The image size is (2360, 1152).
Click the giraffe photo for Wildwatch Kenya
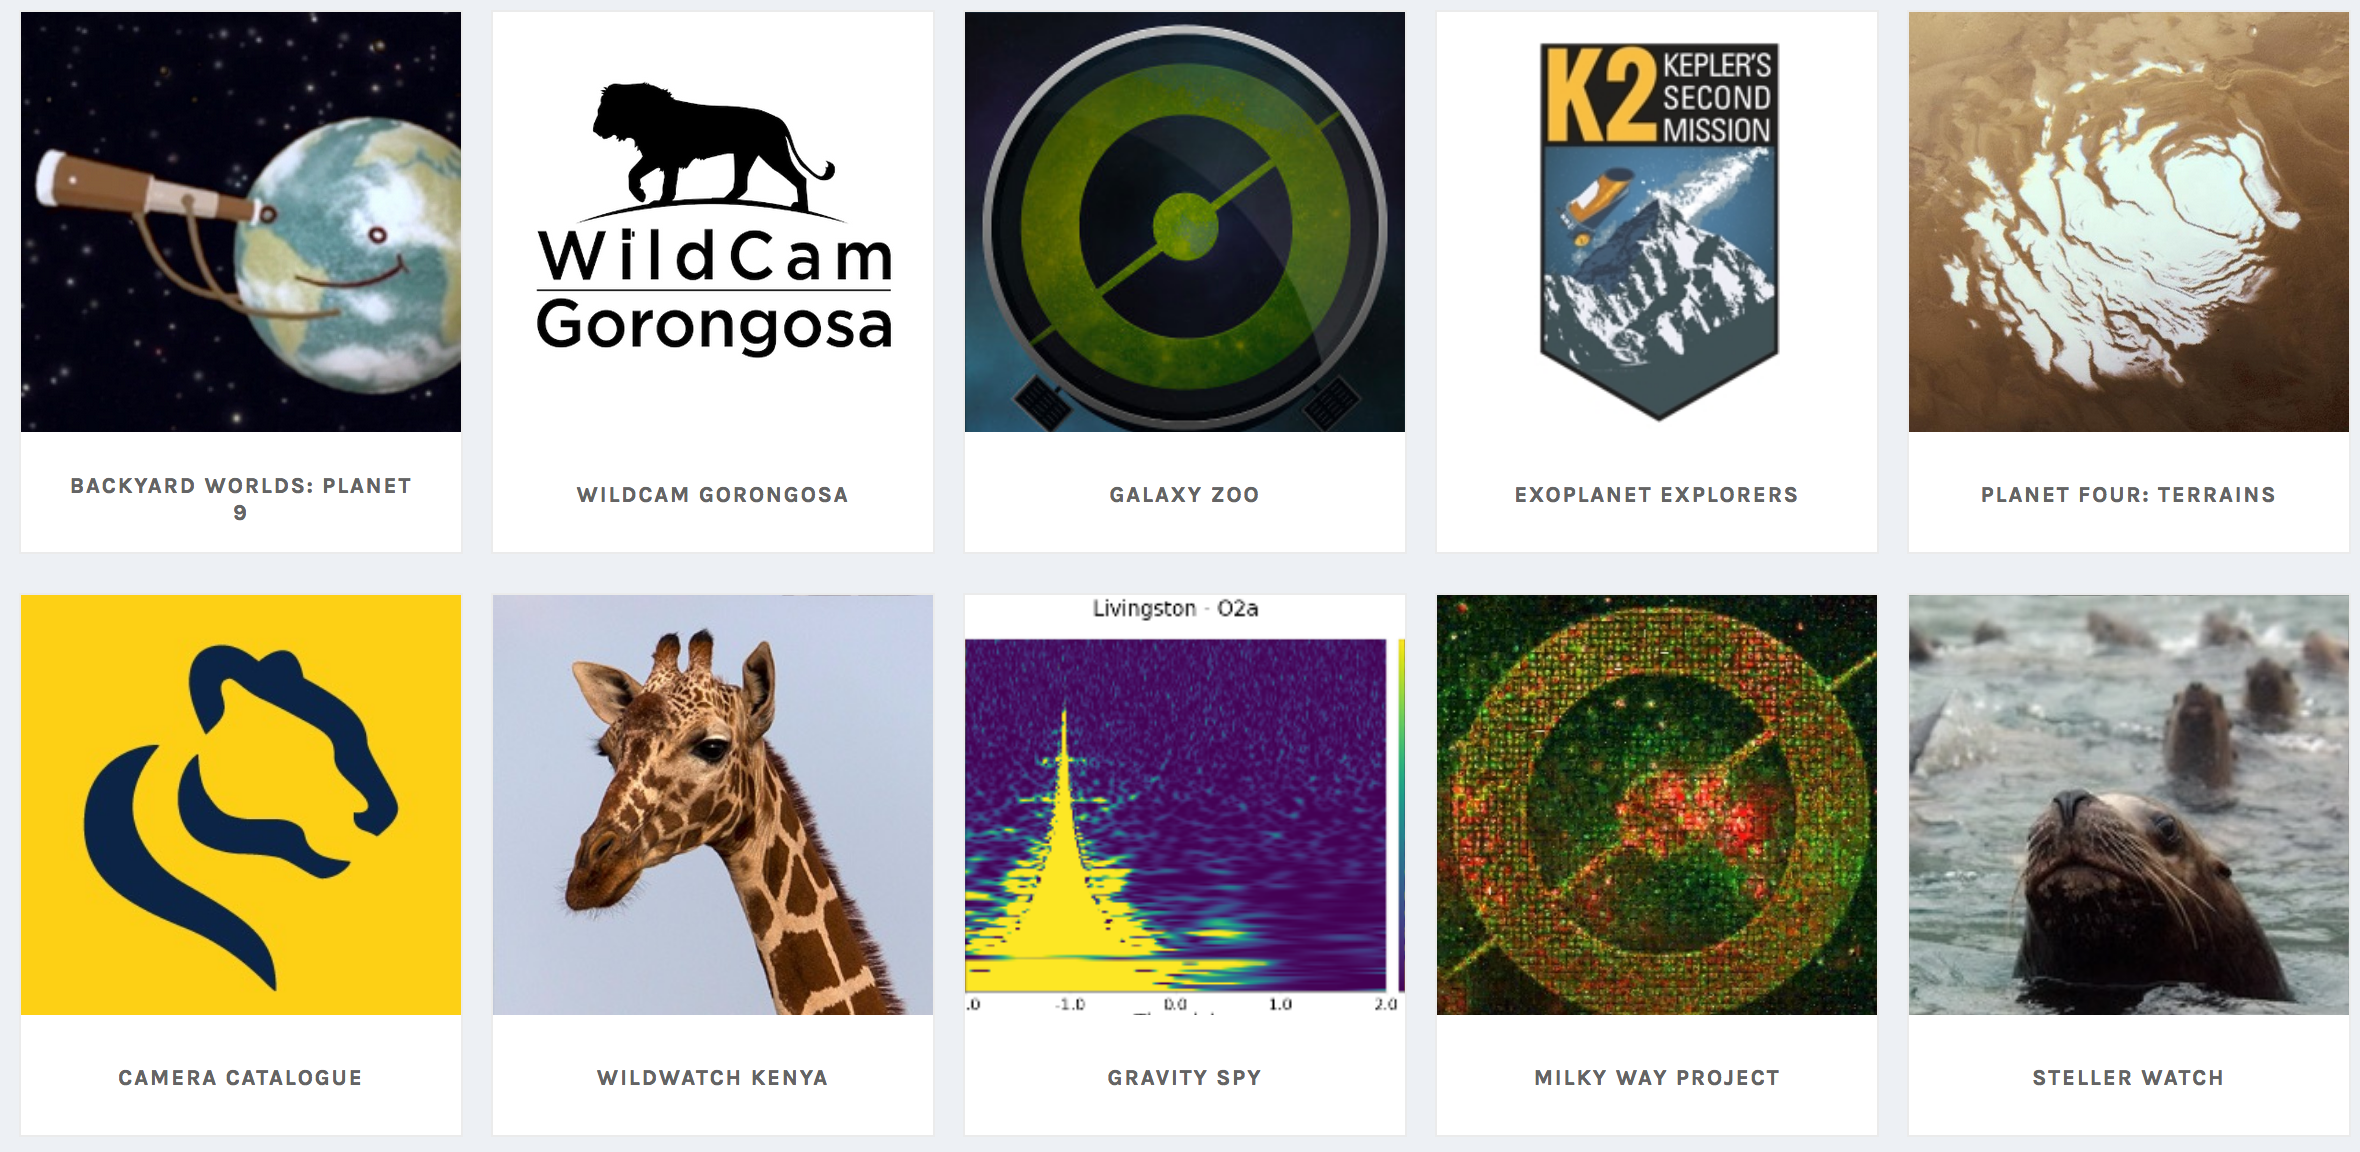click(x=713, y=805)
